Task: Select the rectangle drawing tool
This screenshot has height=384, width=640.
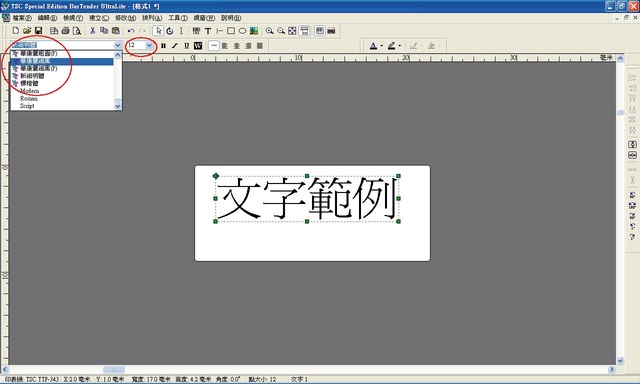Action: click(x=231, y=31)
